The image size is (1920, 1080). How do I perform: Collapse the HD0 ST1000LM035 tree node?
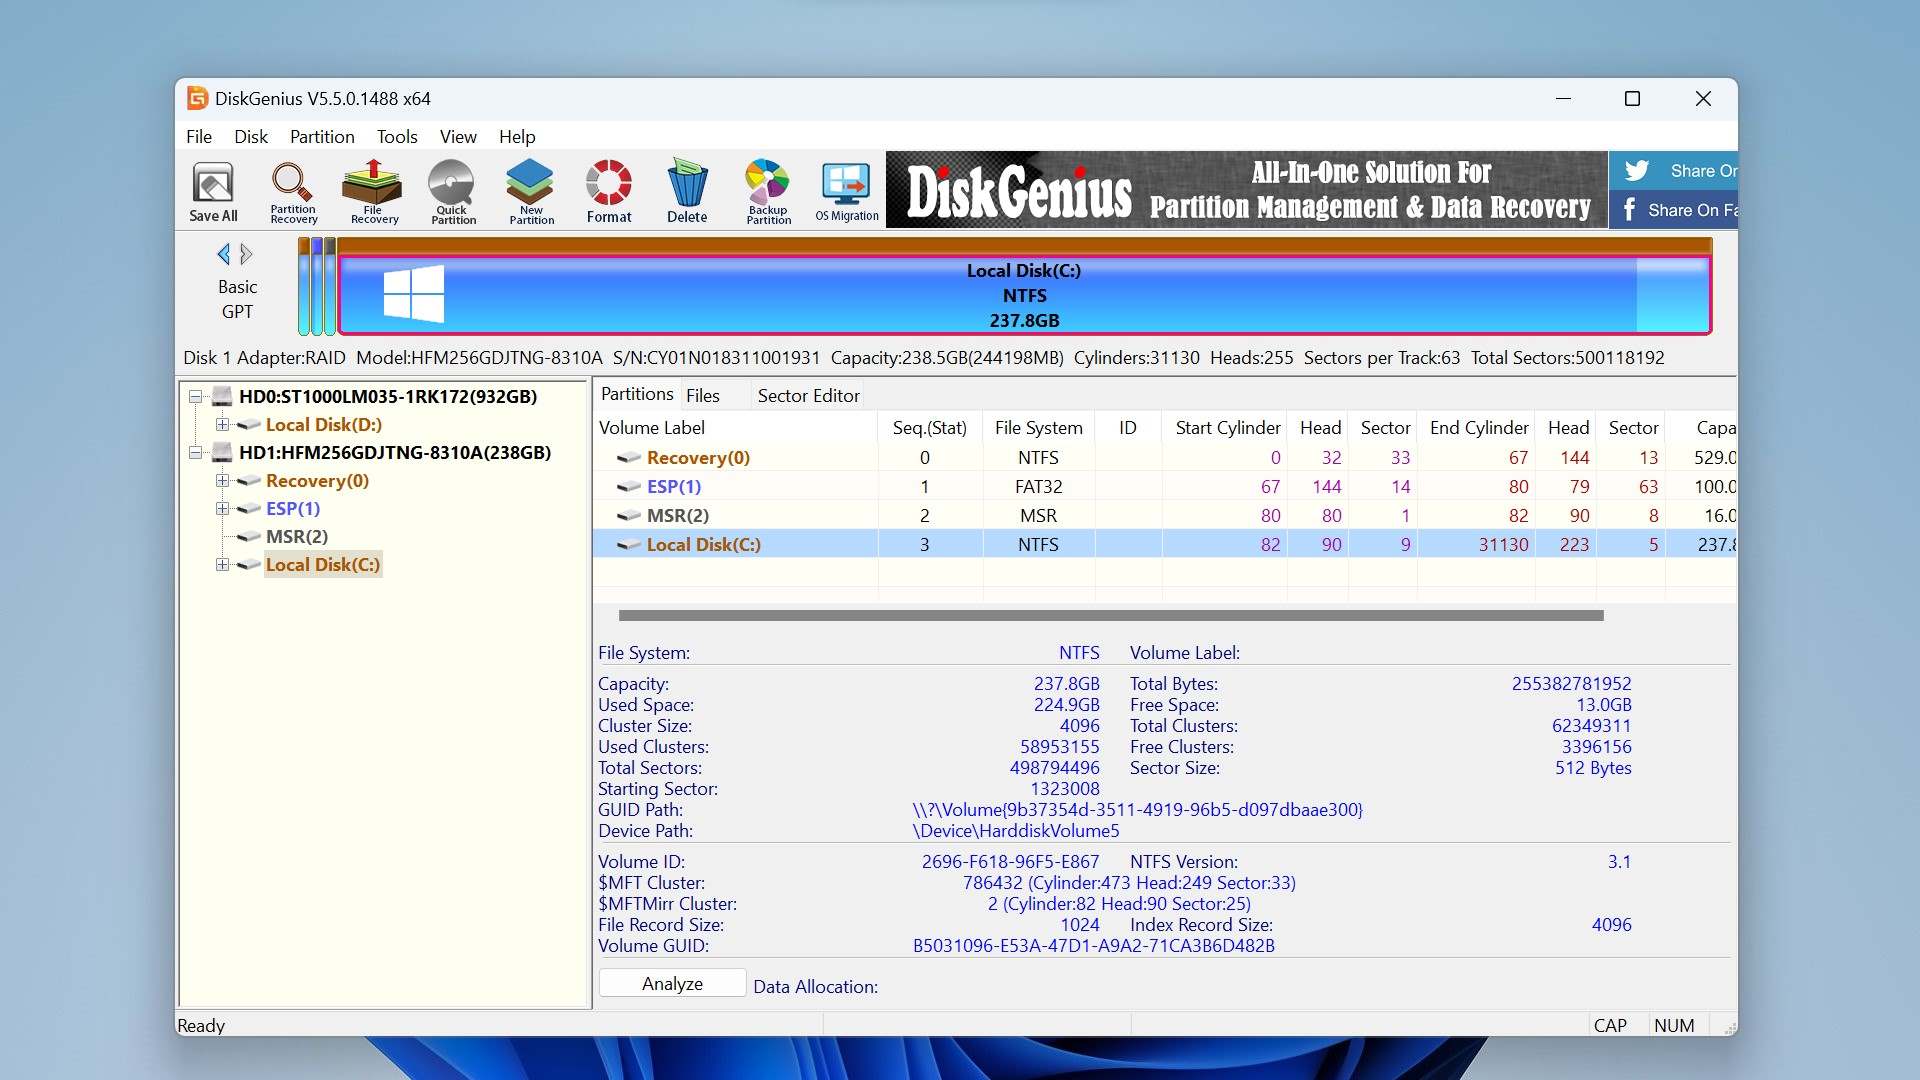pyautogui.click(x=196, y=397)
